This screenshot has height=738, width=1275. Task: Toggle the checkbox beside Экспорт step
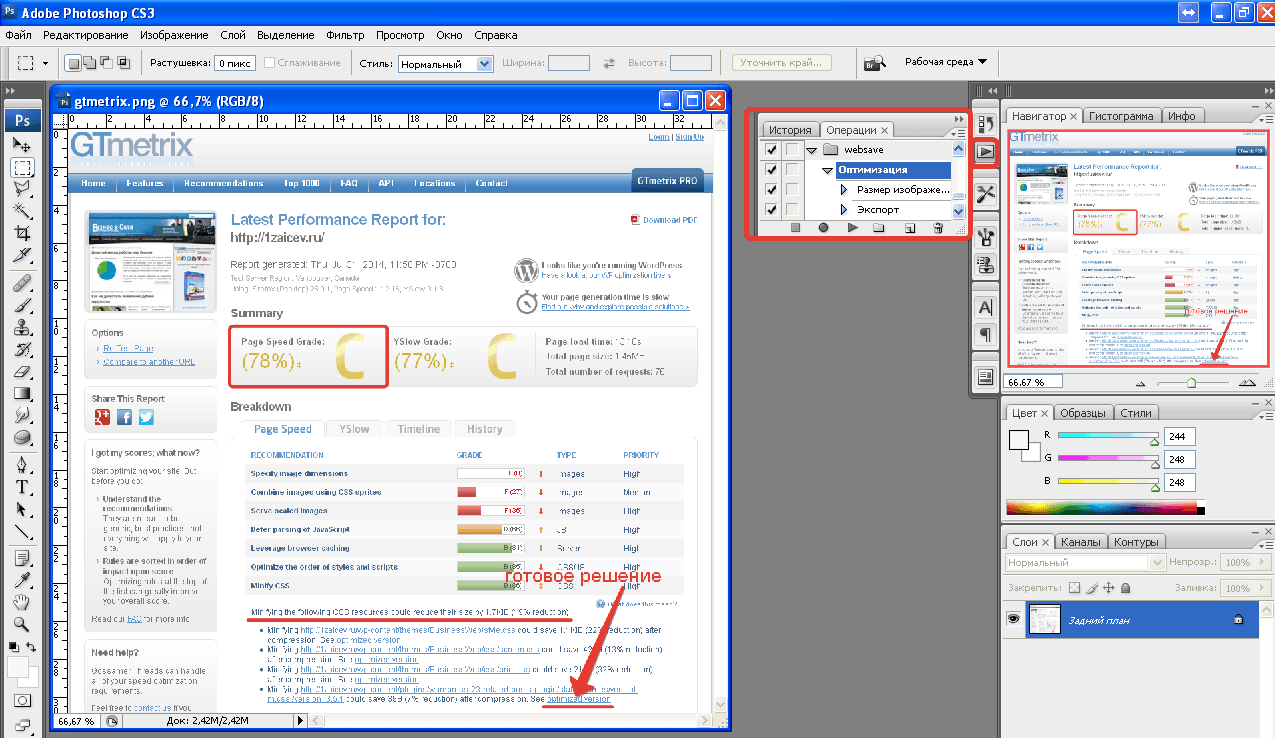tap(771, 210)
